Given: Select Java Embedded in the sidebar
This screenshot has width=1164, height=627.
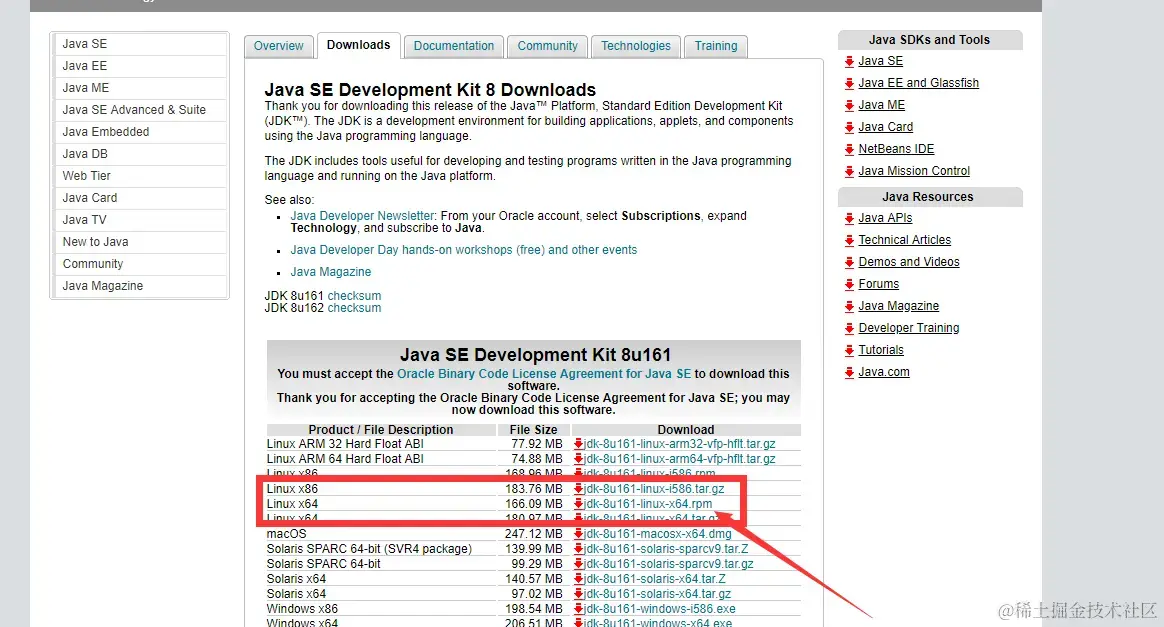Looking at the screenshot, I should point(140,132).
